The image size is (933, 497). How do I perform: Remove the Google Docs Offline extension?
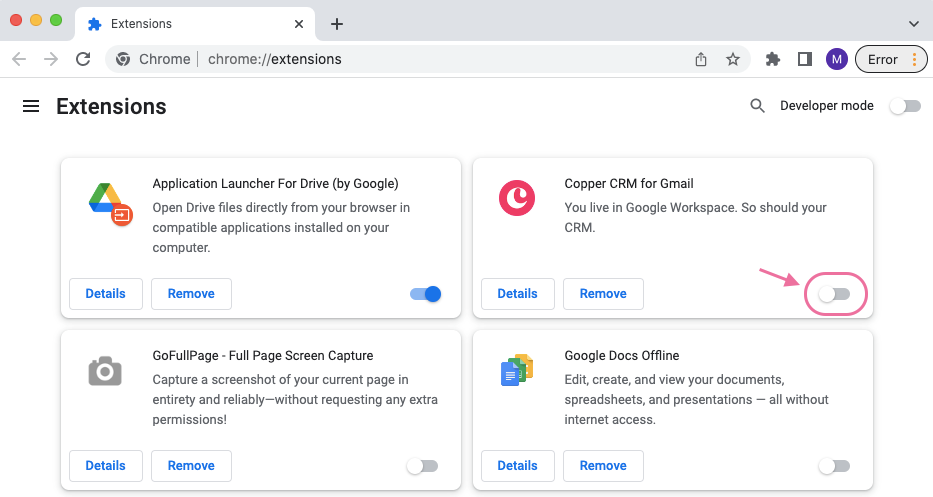(x=603, y=465)
